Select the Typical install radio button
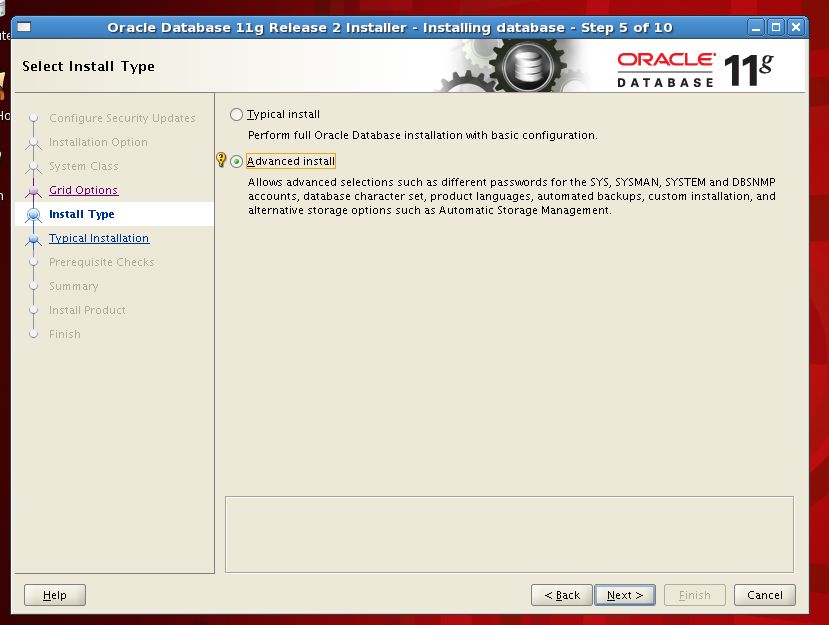This screenshot has height=625, width=829. point(237,115)
